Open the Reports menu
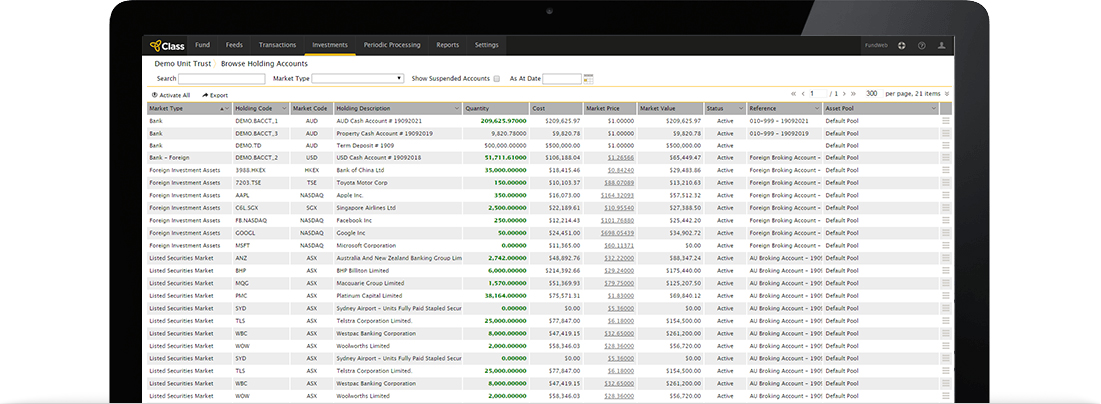 (x=447, y=45)
